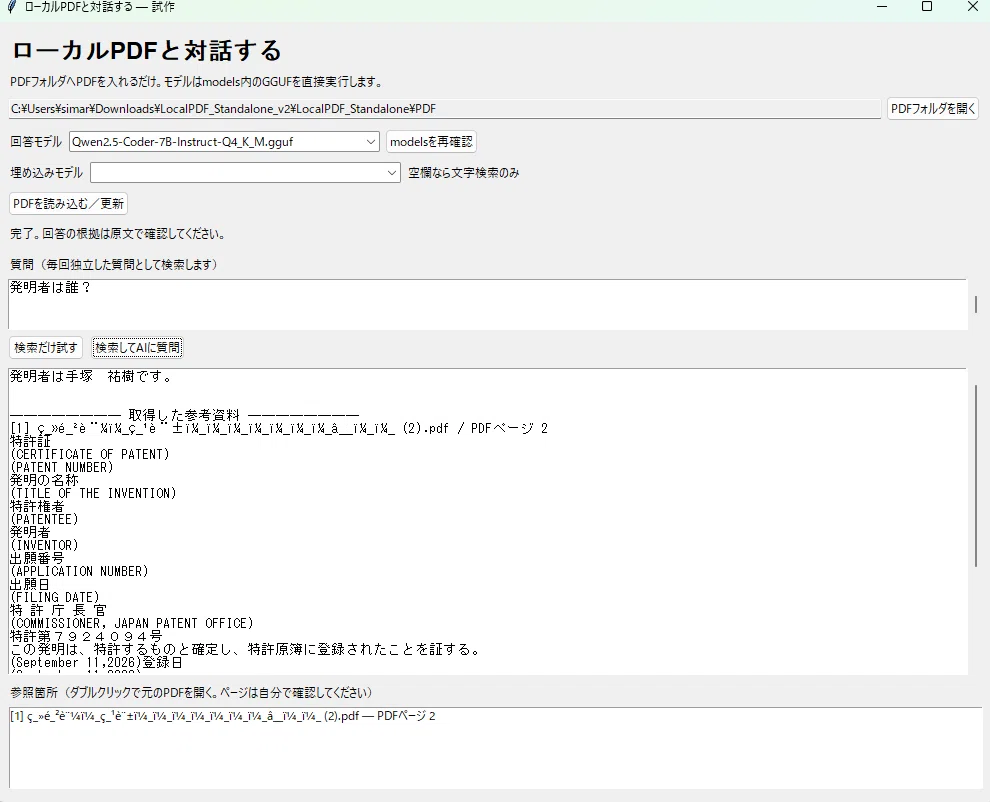Click the line (TITLE OF THE INVENTION)
The image size is (990, 802).
(93, 493)
